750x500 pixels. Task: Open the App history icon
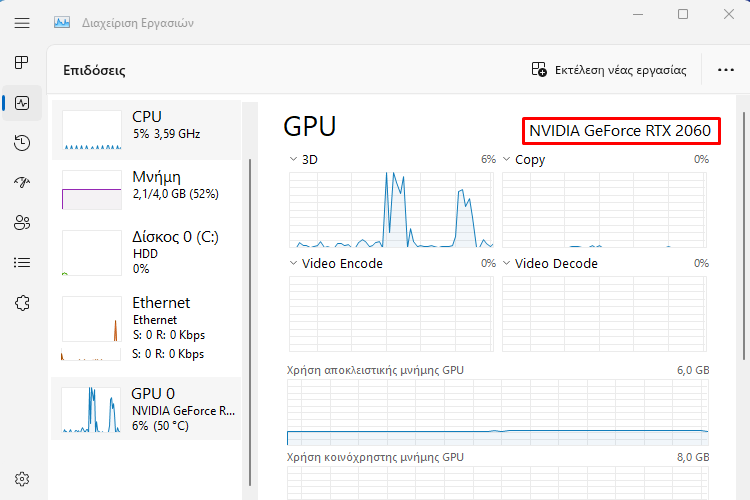click(22, 143)
